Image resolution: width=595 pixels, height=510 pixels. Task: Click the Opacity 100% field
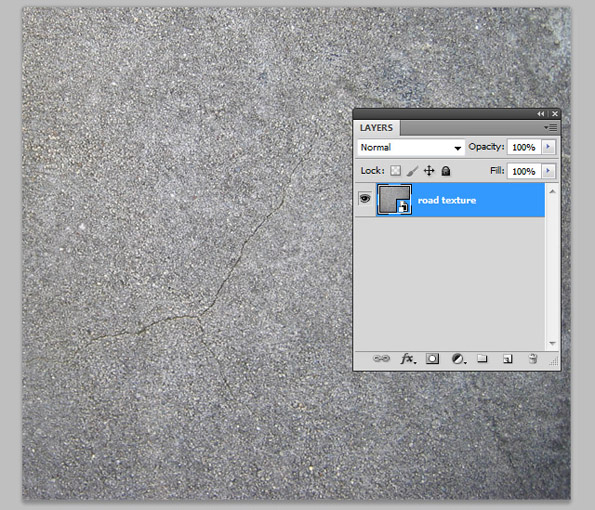tap(524, 147)
